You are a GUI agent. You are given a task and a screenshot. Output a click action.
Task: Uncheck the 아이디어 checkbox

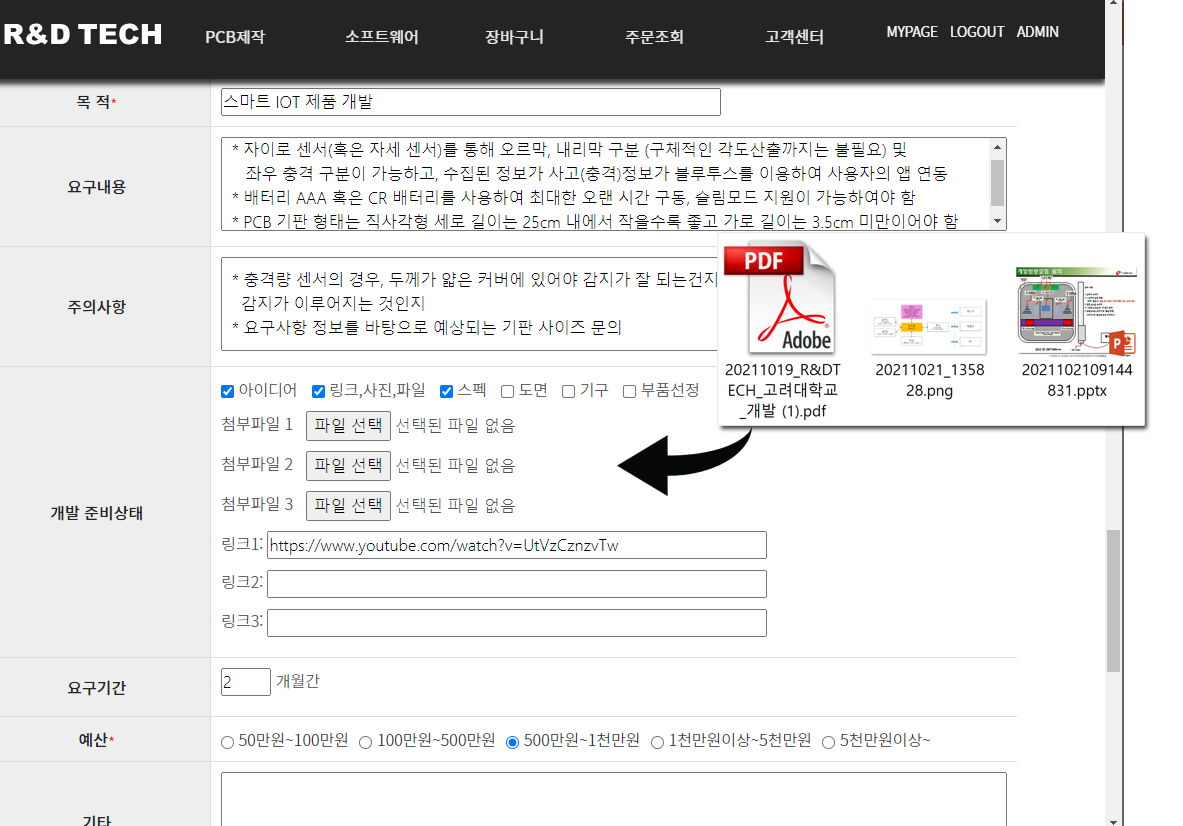227,391
